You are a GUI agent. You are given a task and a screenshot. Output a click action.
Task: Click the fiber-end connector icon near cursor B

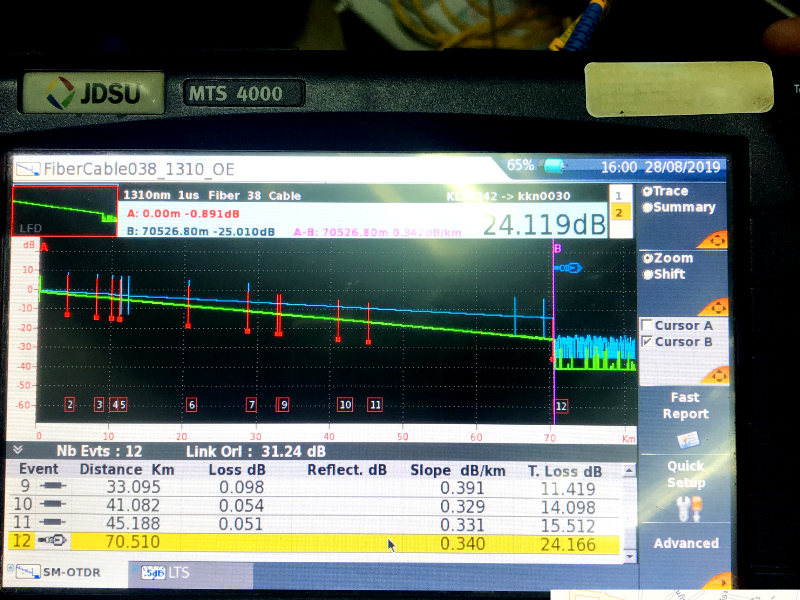click(569, 267)
